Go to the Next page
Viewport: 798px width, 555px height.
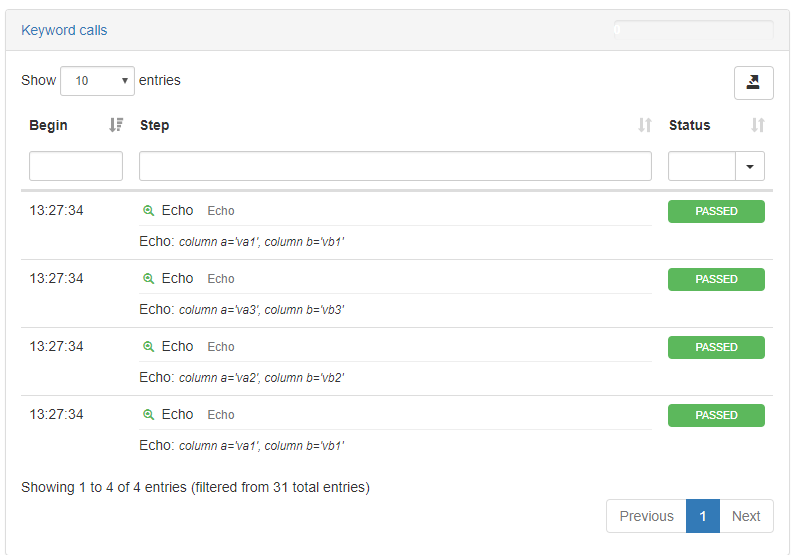[746, 516]
